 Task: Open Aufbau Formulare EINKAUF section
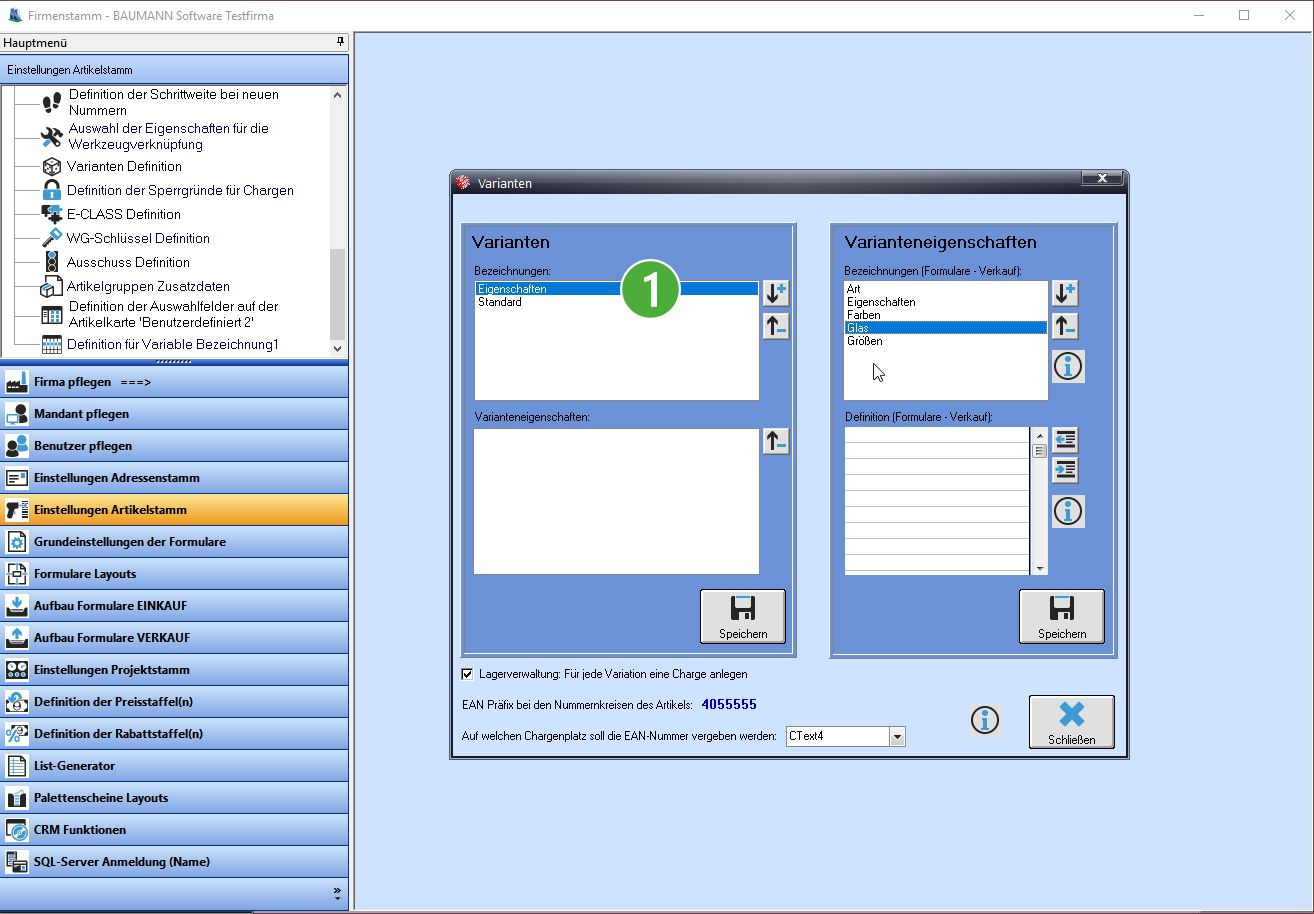click(175, 606)
